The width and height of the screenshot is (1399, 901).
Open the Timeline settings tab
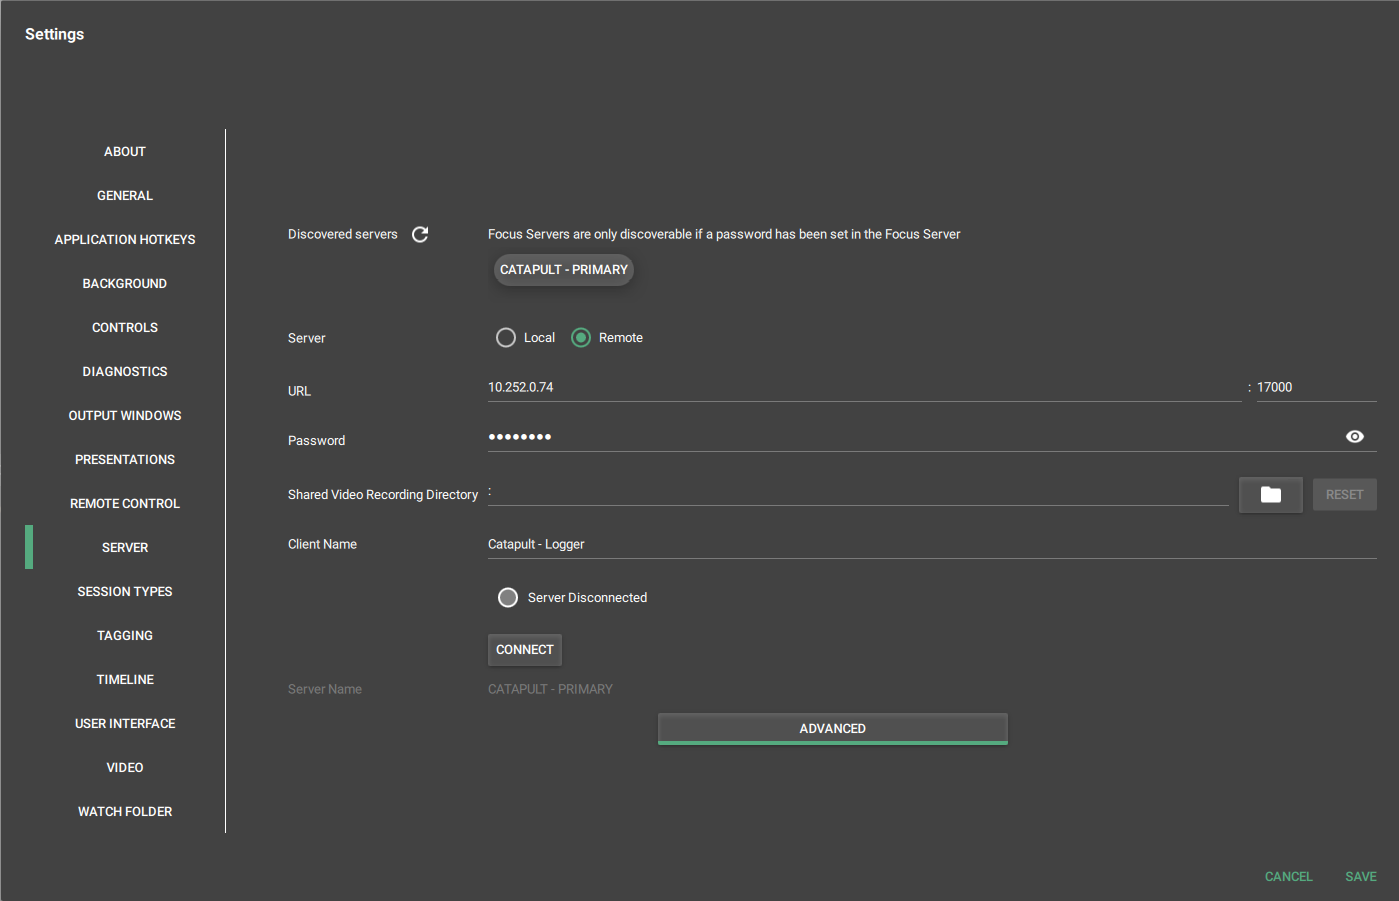click(125, 680)
